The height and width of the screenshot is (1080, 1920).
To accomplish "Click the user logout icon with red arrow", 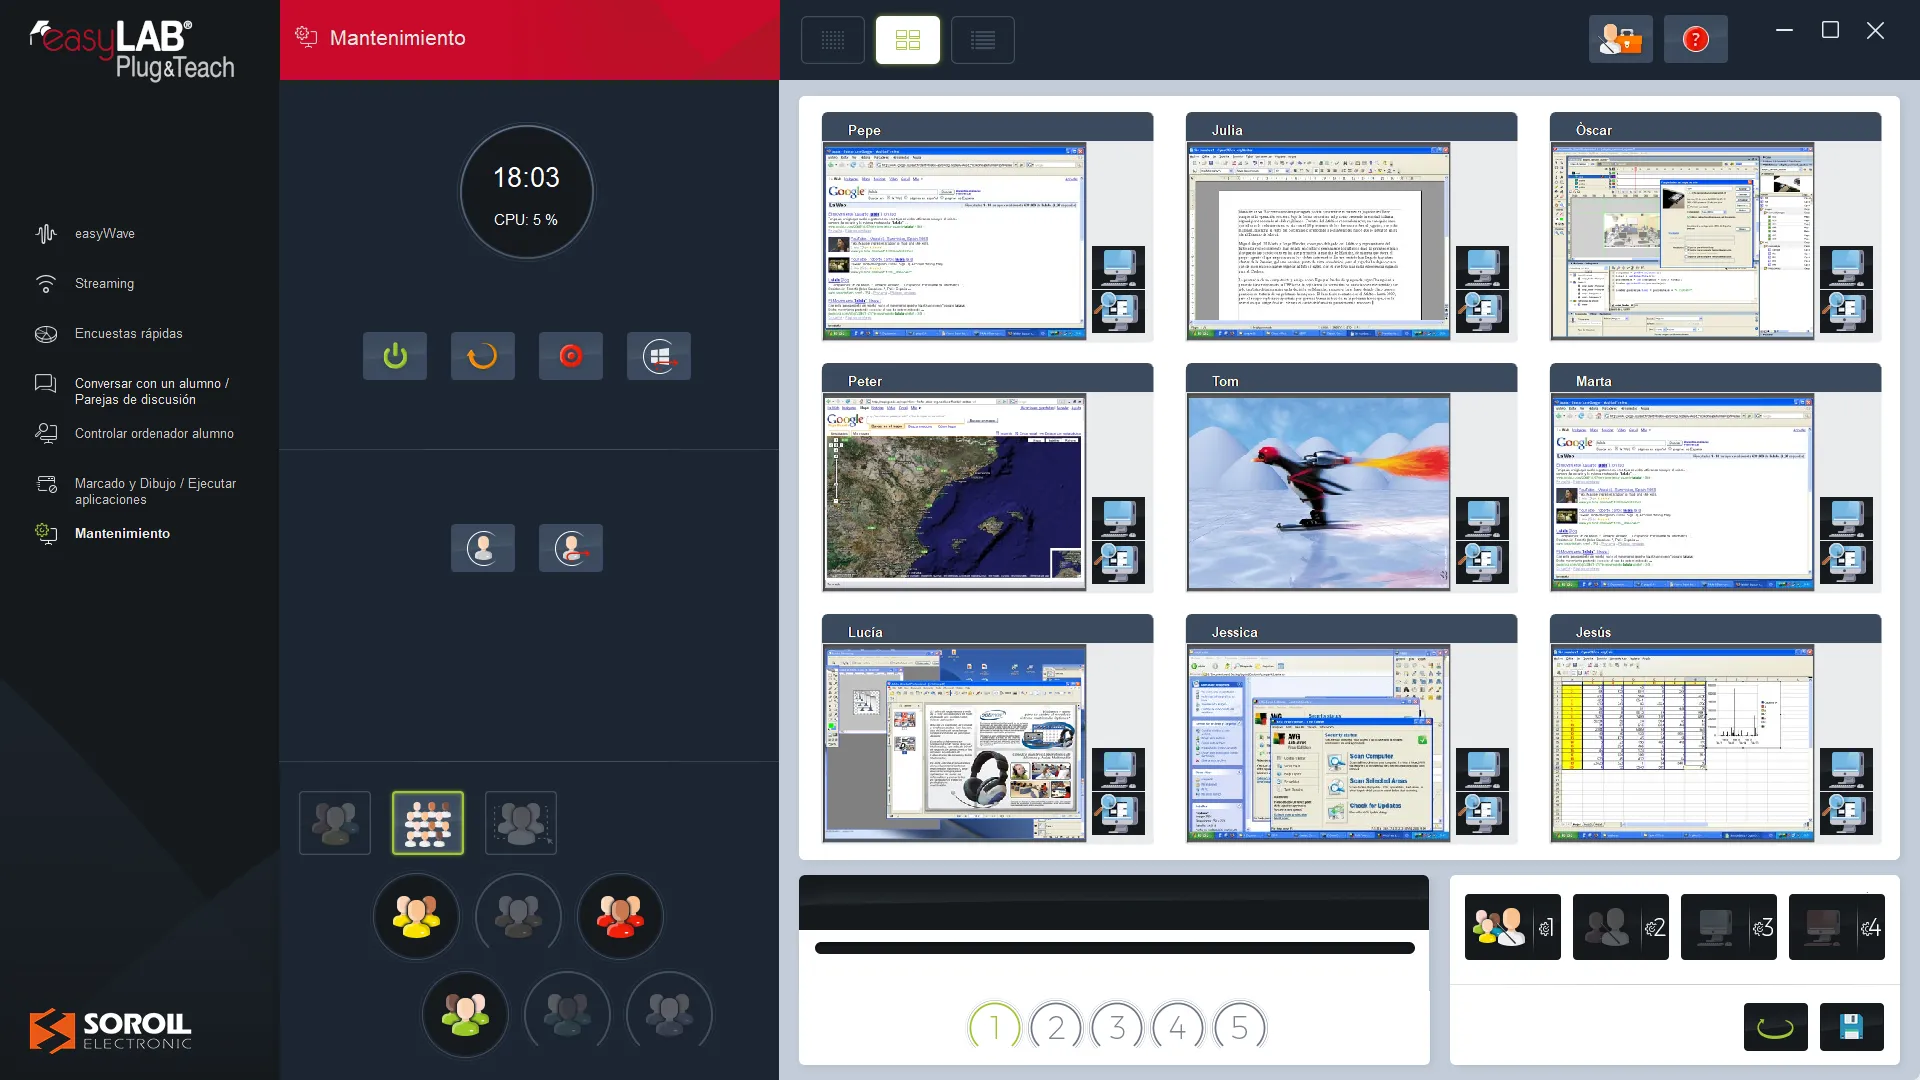I will point(571,548).
